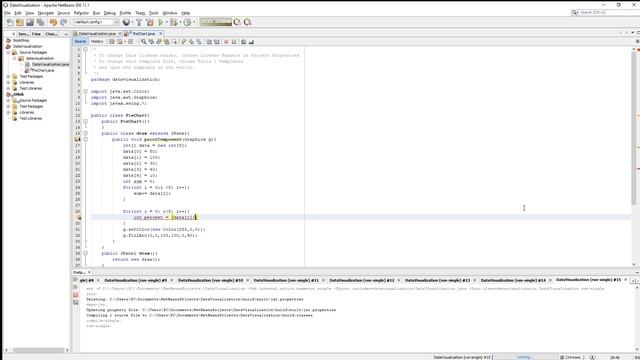
Task: Click the Redo arrow icon
Action: [x=63, y=22]
